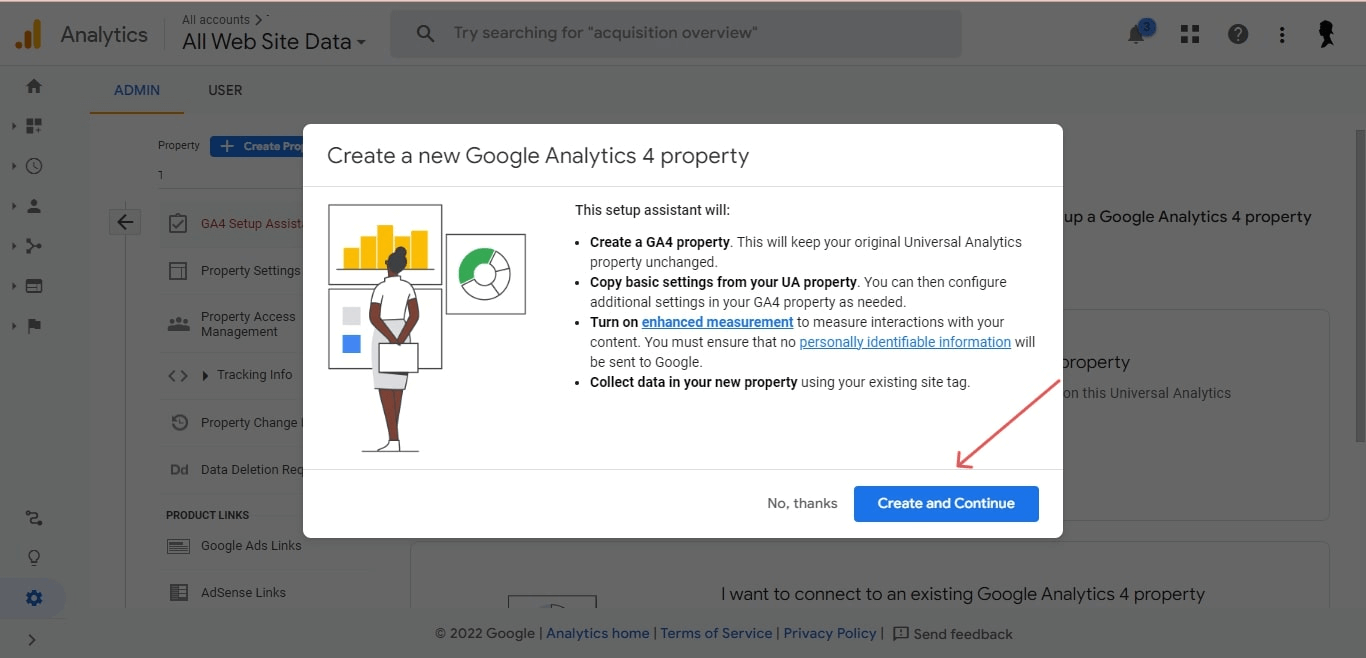The height and width of the screenshot is (658, 1366).
Task: Open the personally identifiable information link
Action: pyautogui.click(x=905, y=342)
